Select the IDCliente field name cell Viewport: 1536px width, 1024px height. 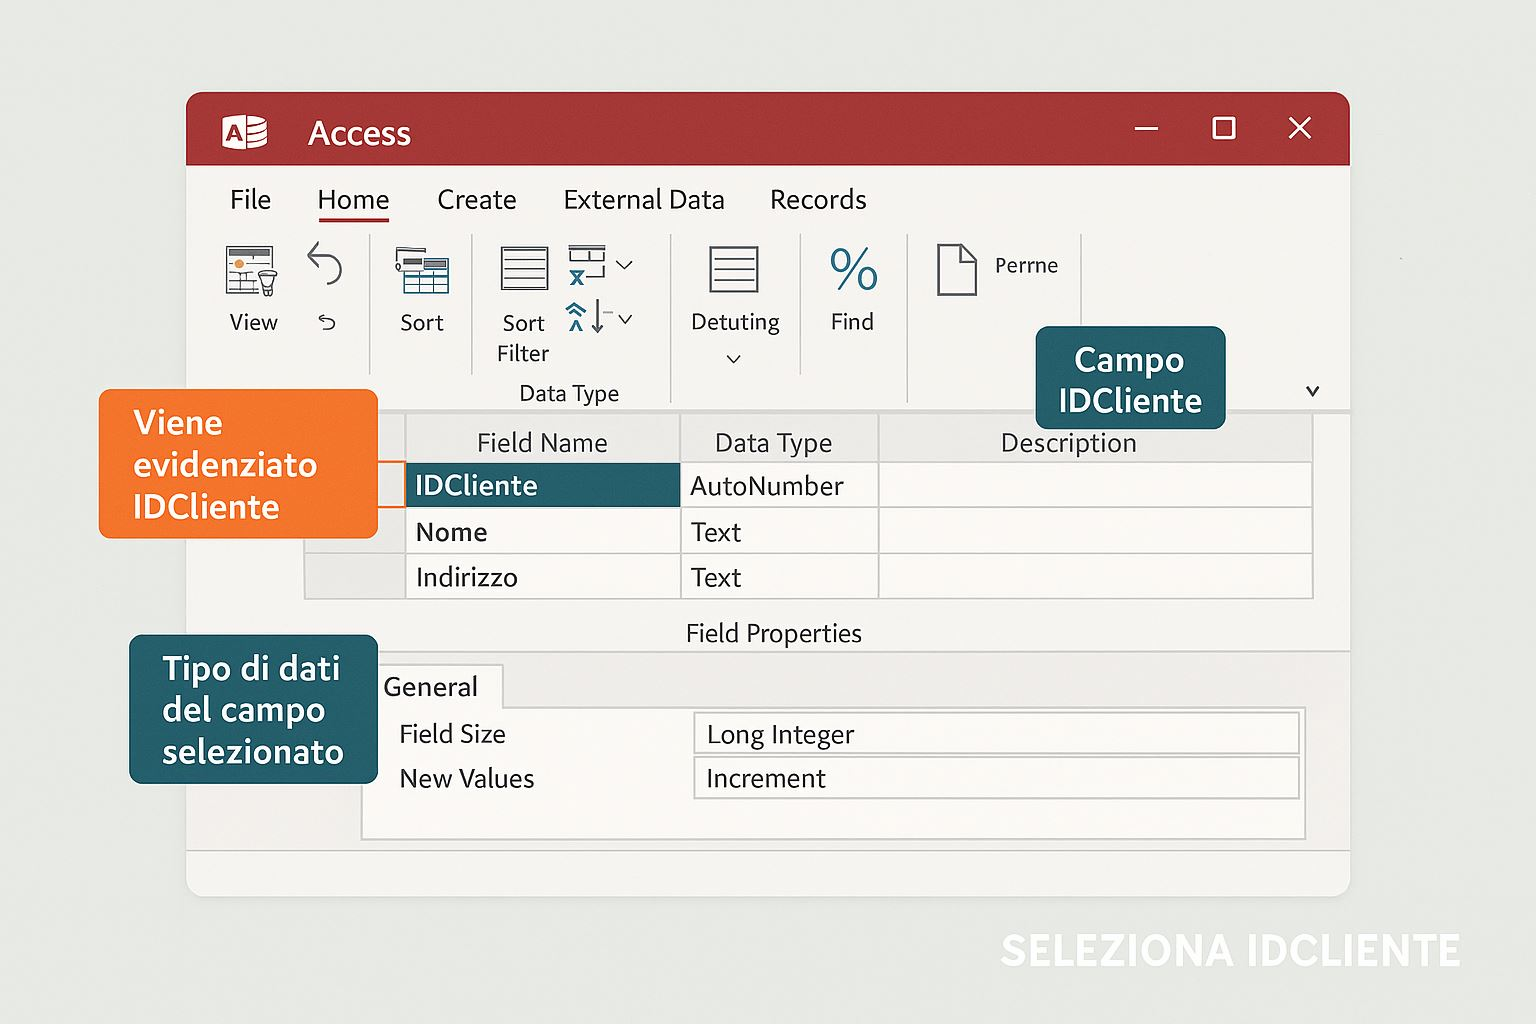542,486
